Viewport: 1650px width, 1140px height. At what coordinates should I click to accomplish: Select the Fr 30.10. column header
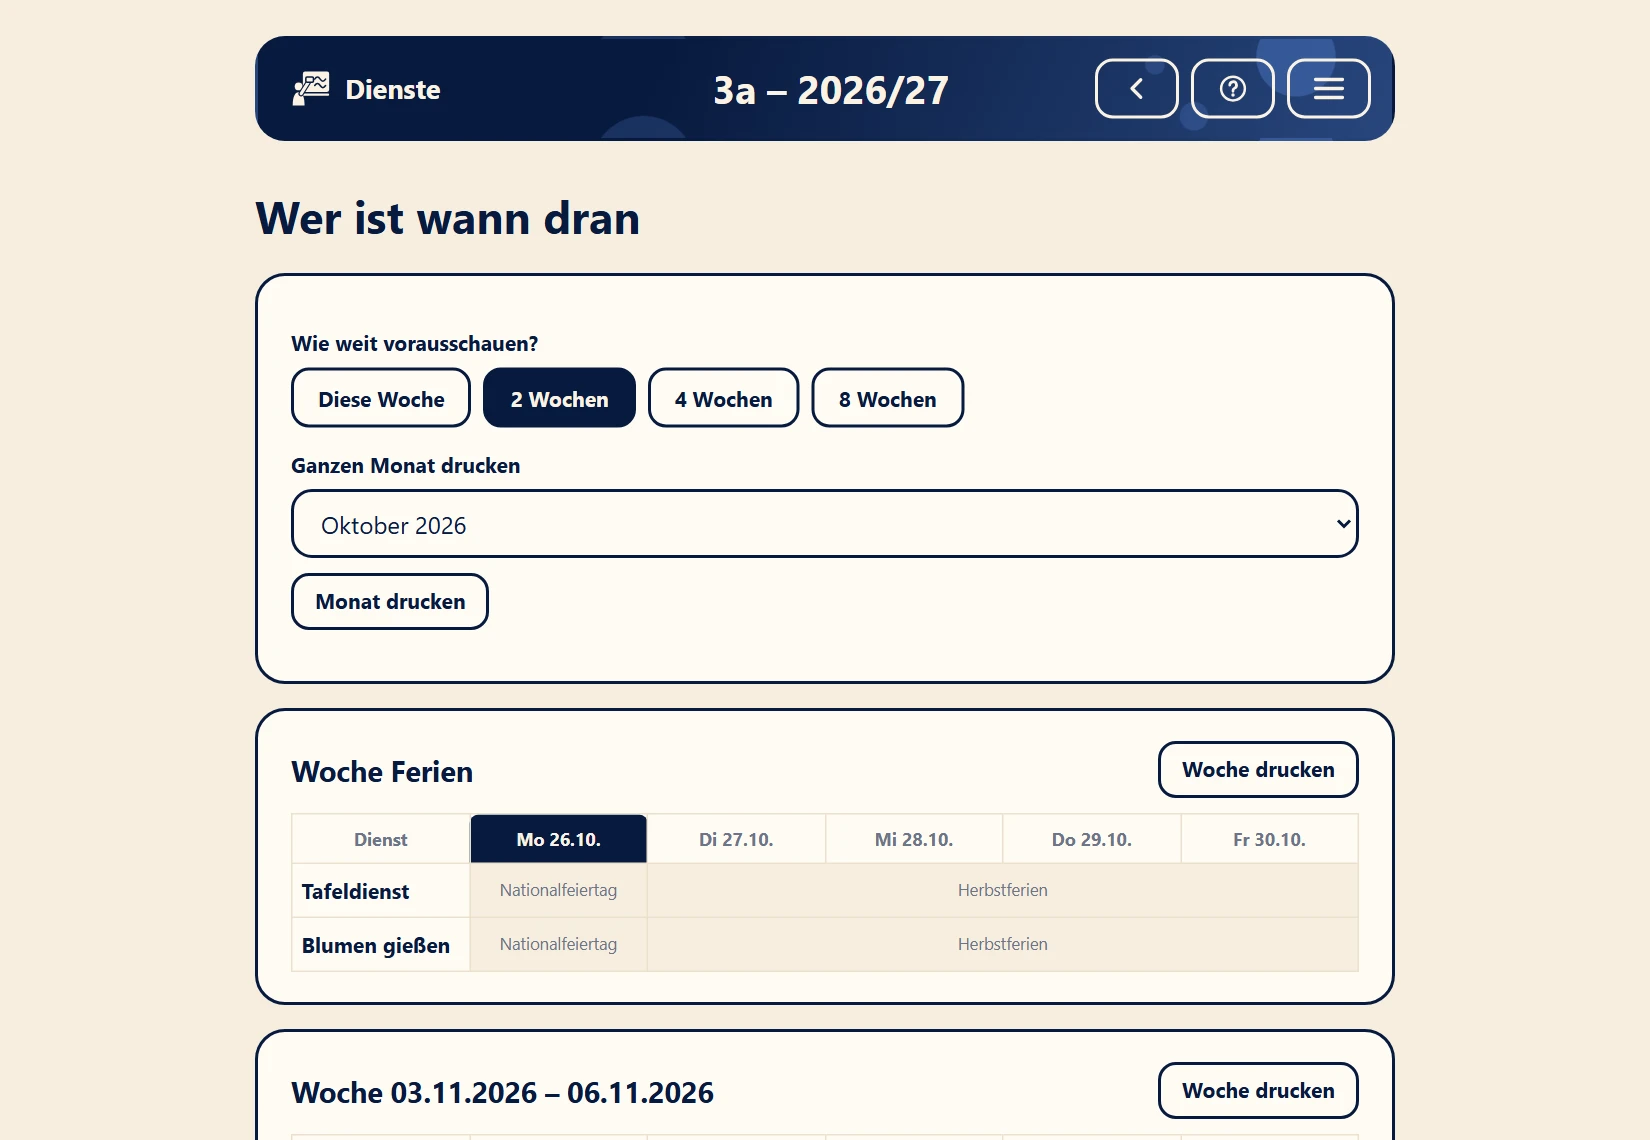coord(1269,839)
